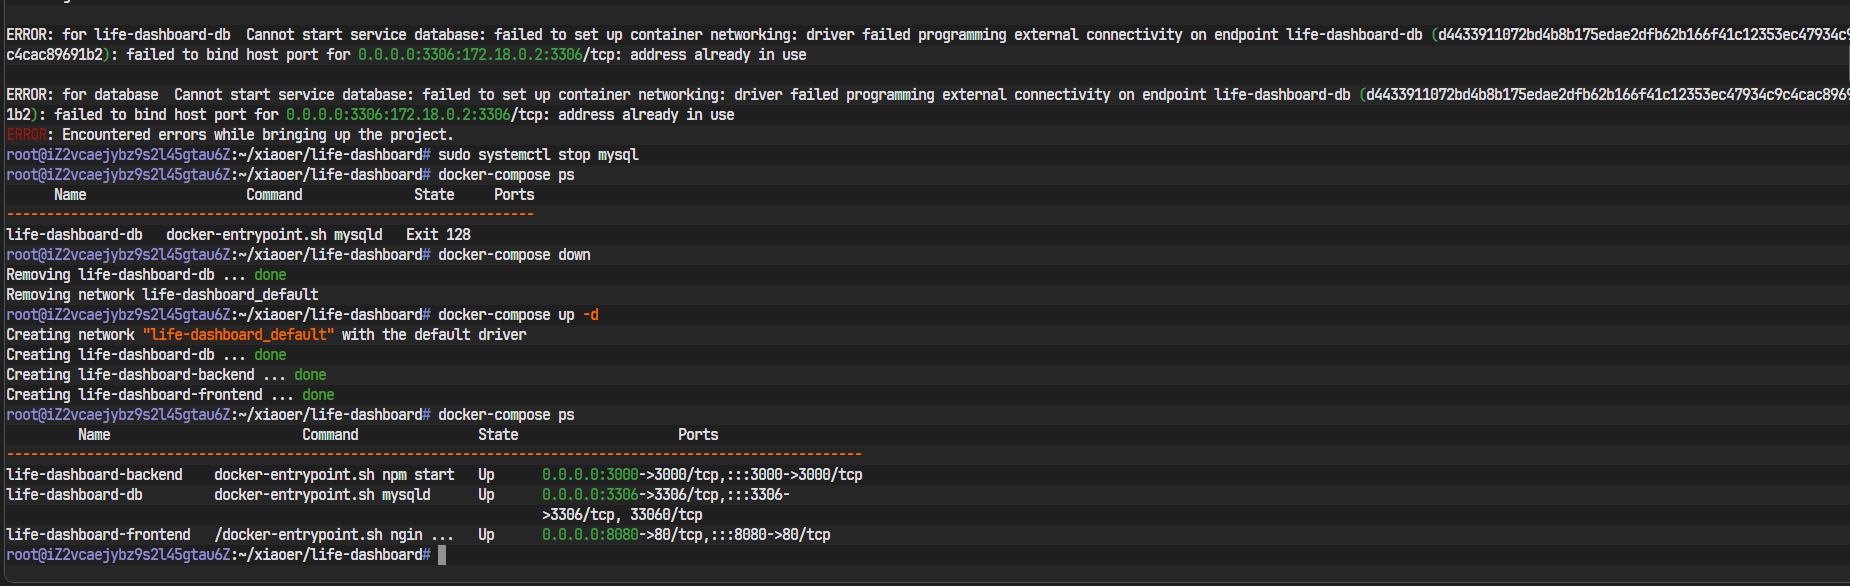This screenshot has height=586, width=1850.
Task: Click the "Exit 128" state of life-dashboard-db
Action: (438, 235)
